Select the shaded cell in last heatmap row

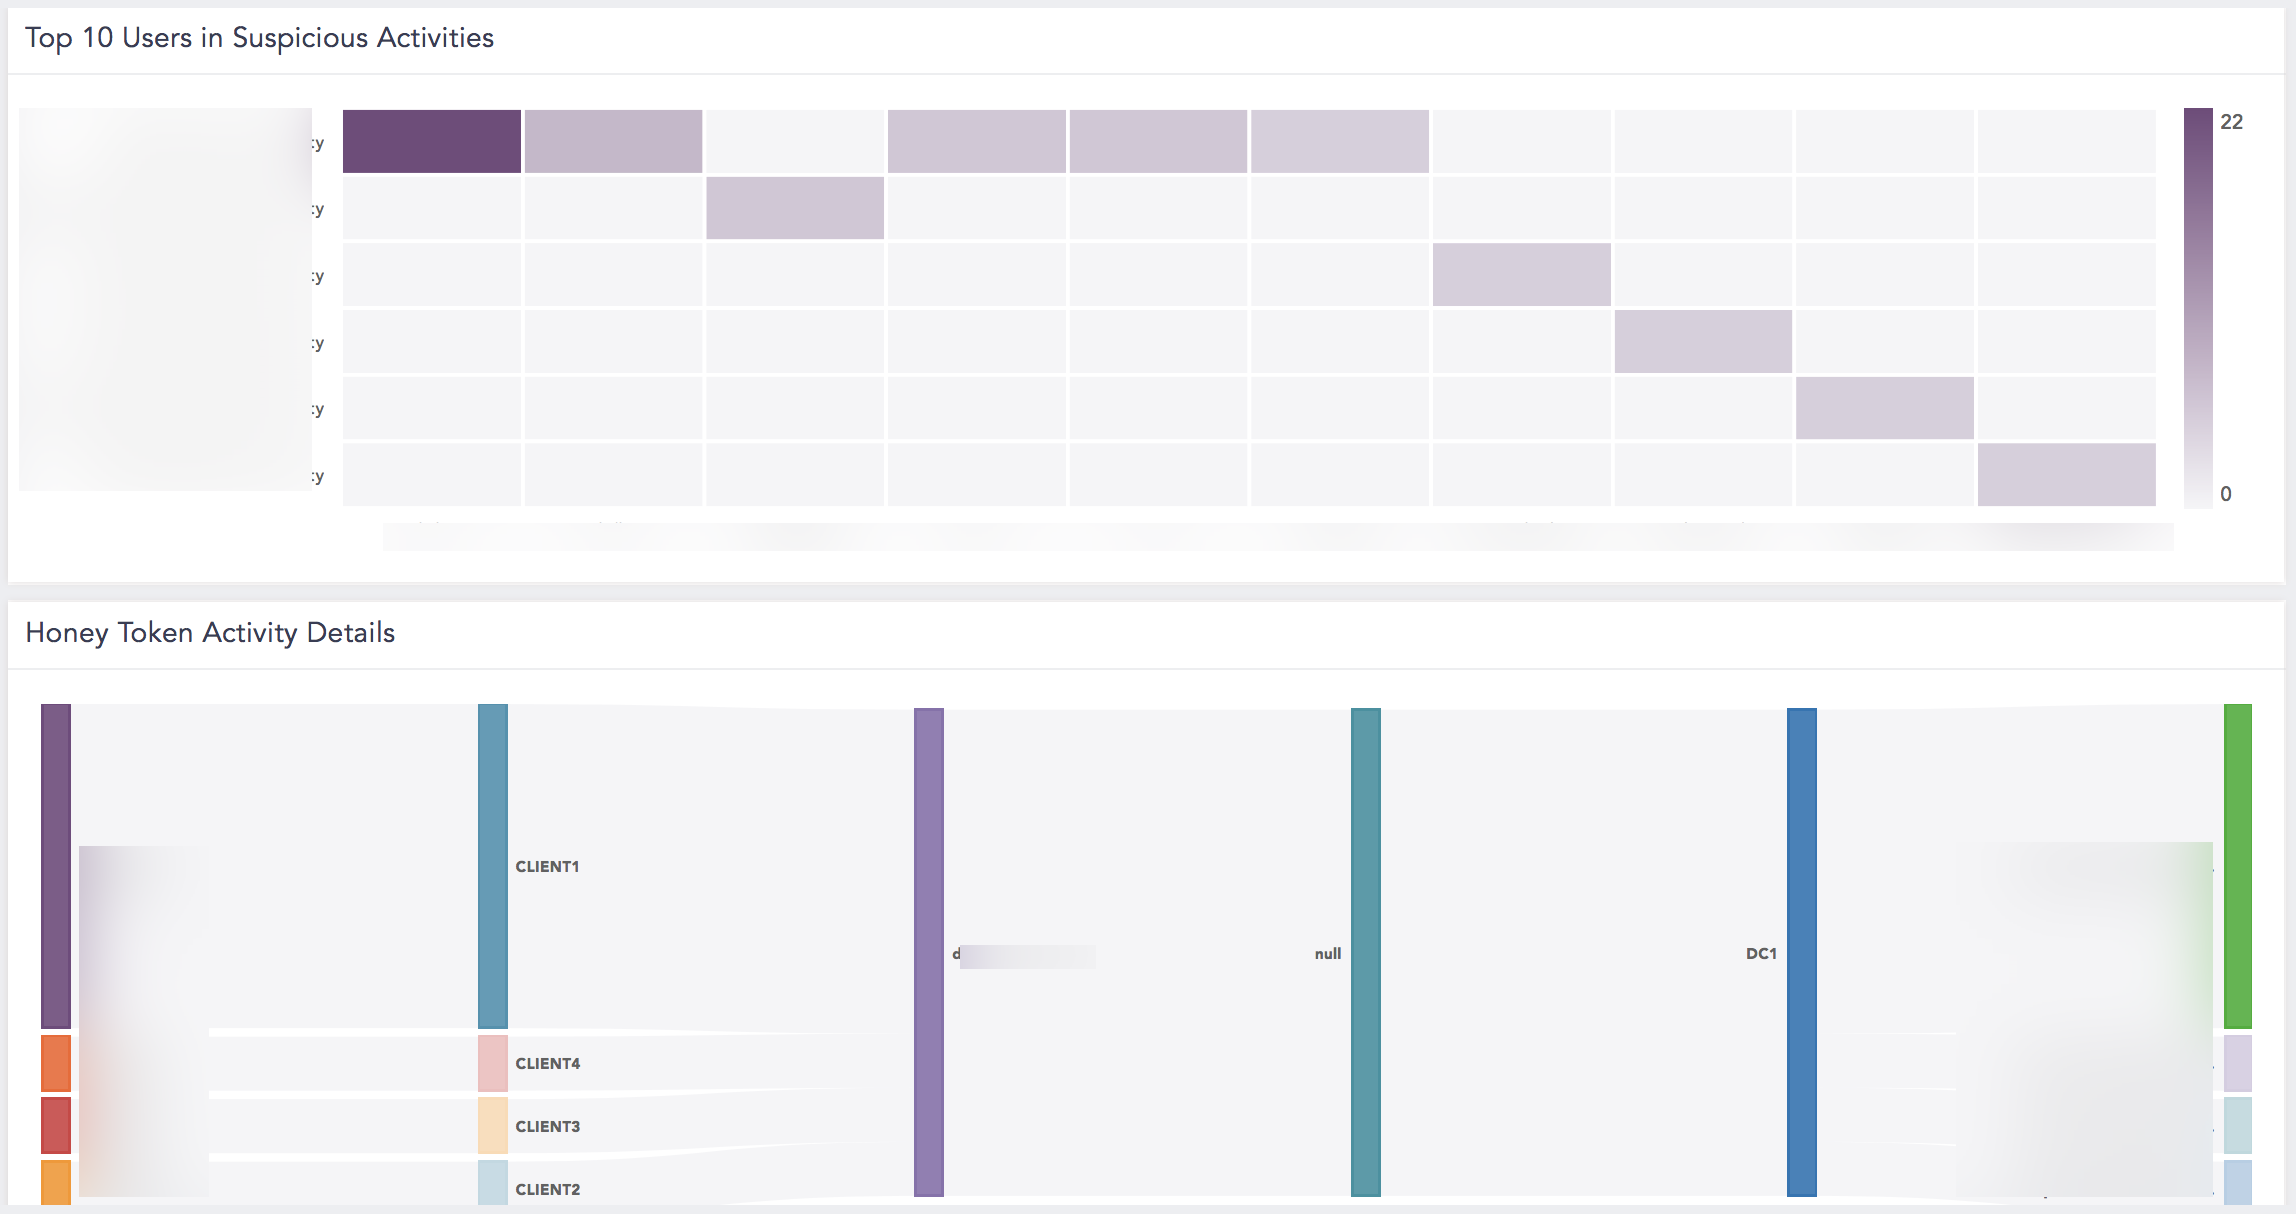coord(2066,475)
